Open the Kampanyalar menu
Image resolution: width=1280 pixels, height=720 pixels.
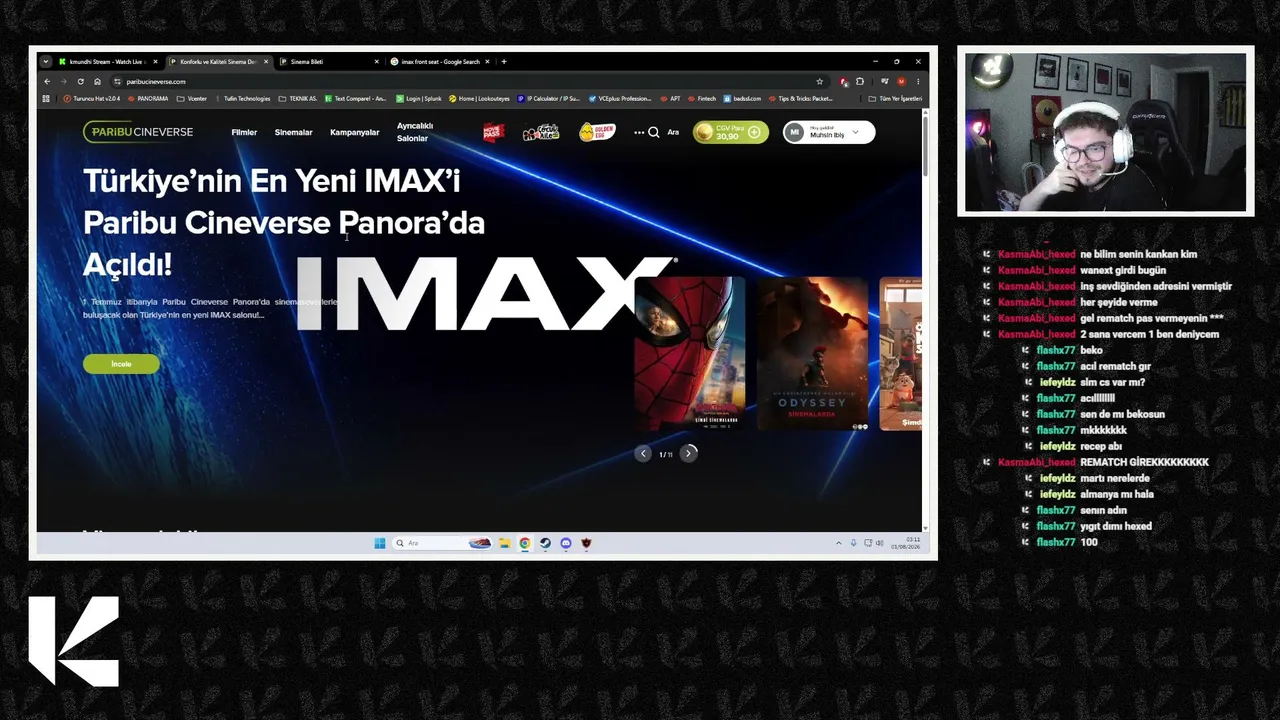tap(355, 132)
